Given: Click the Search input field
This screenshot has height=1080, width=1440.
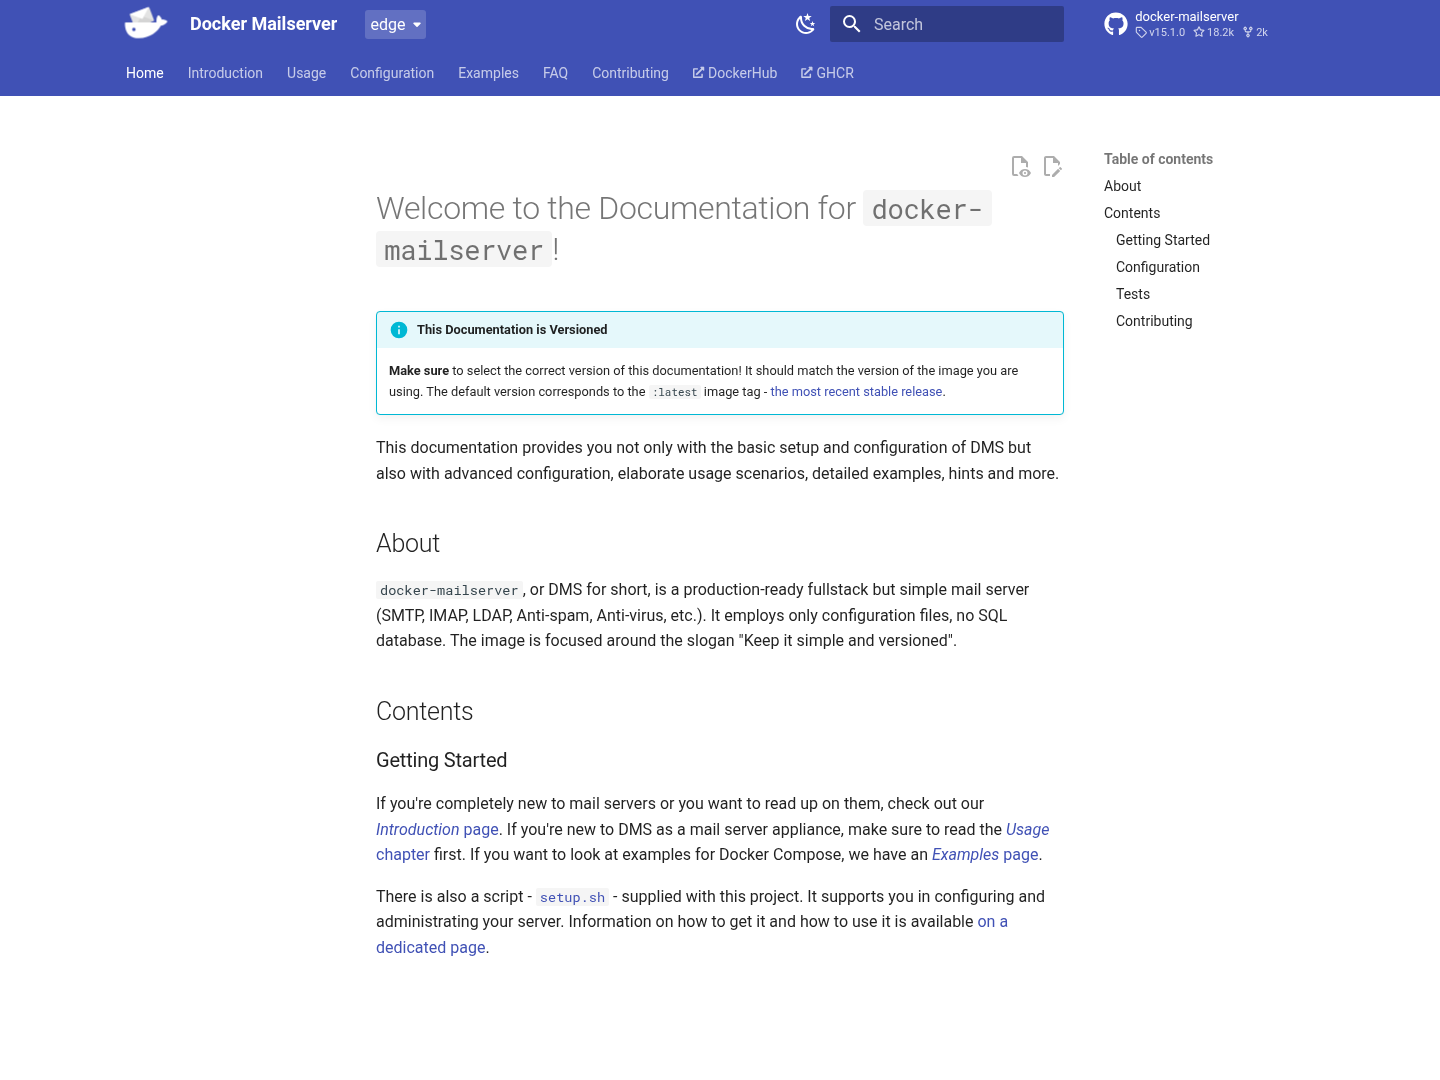Looking at the screenshot, I should (947, 24).
